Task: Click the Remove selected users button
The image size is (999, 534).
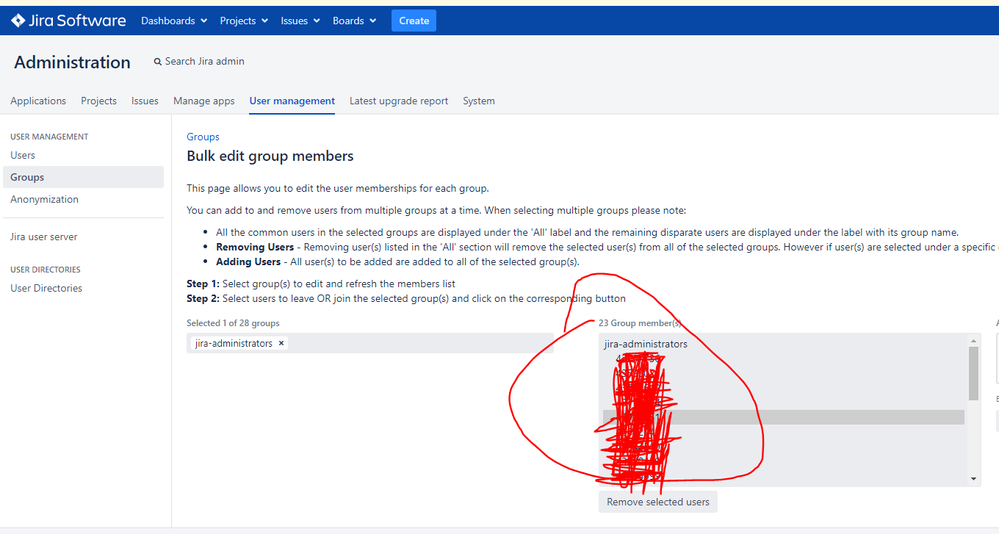Action: (658, 502)
